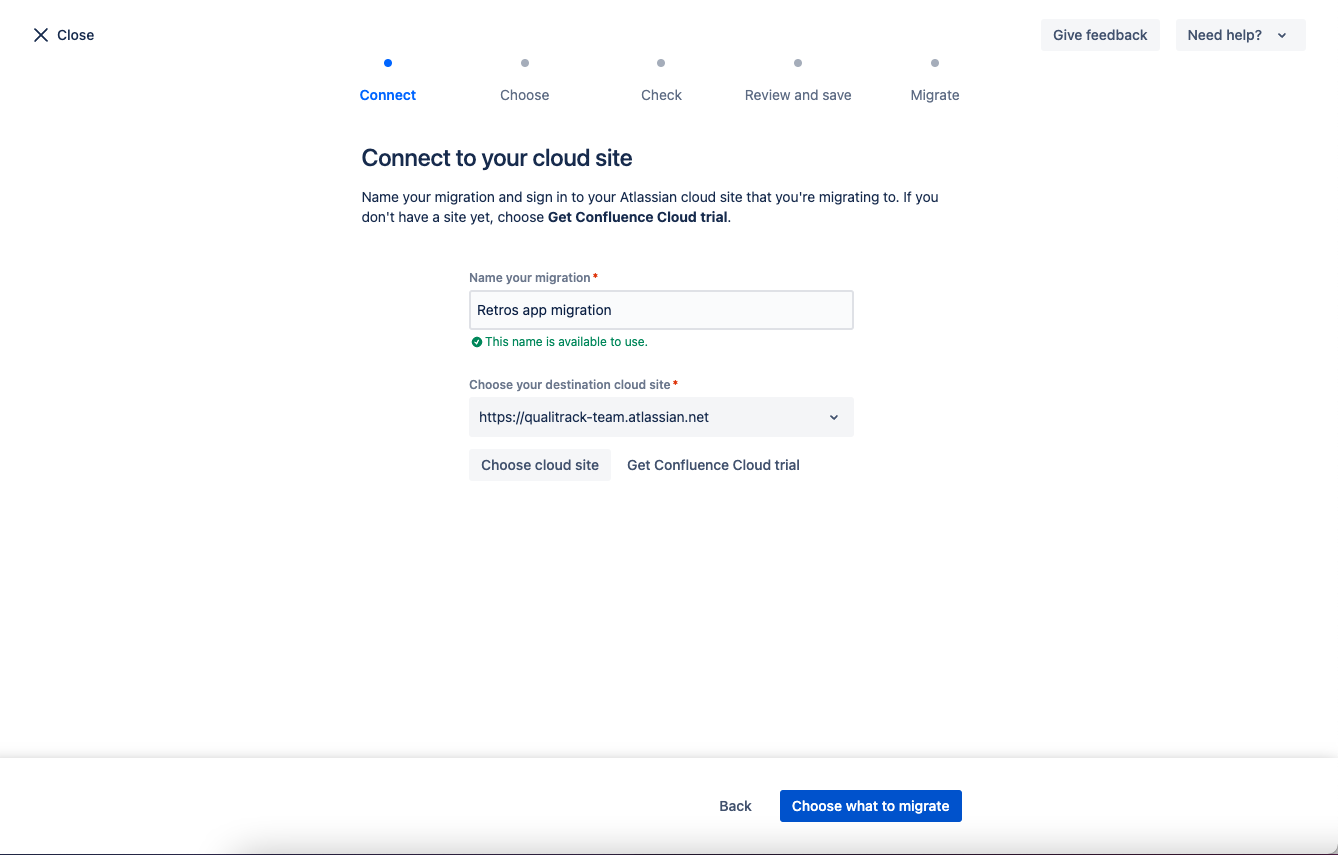The height and width of the screenshot is (855, 1338).
Task: Open the qualitrack-team destination cloud site selector
Action: (x=650, y=418)
